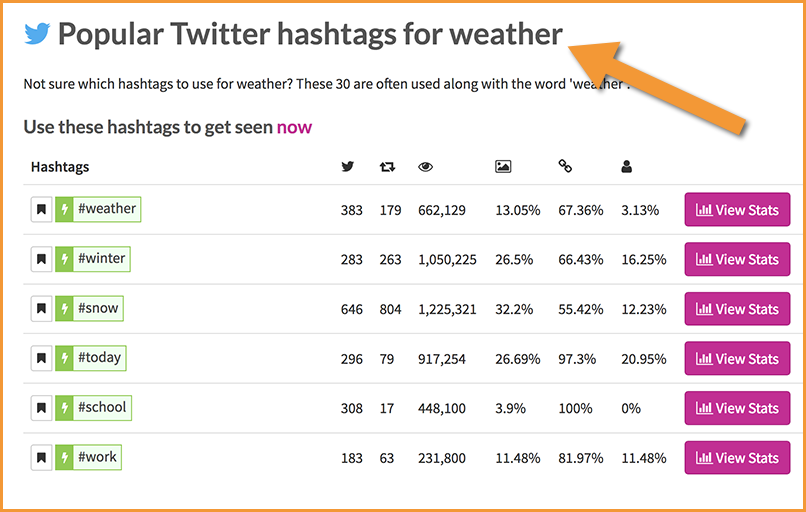Open View Stats for #winter

pyautogui.click(x=737, y=259)
